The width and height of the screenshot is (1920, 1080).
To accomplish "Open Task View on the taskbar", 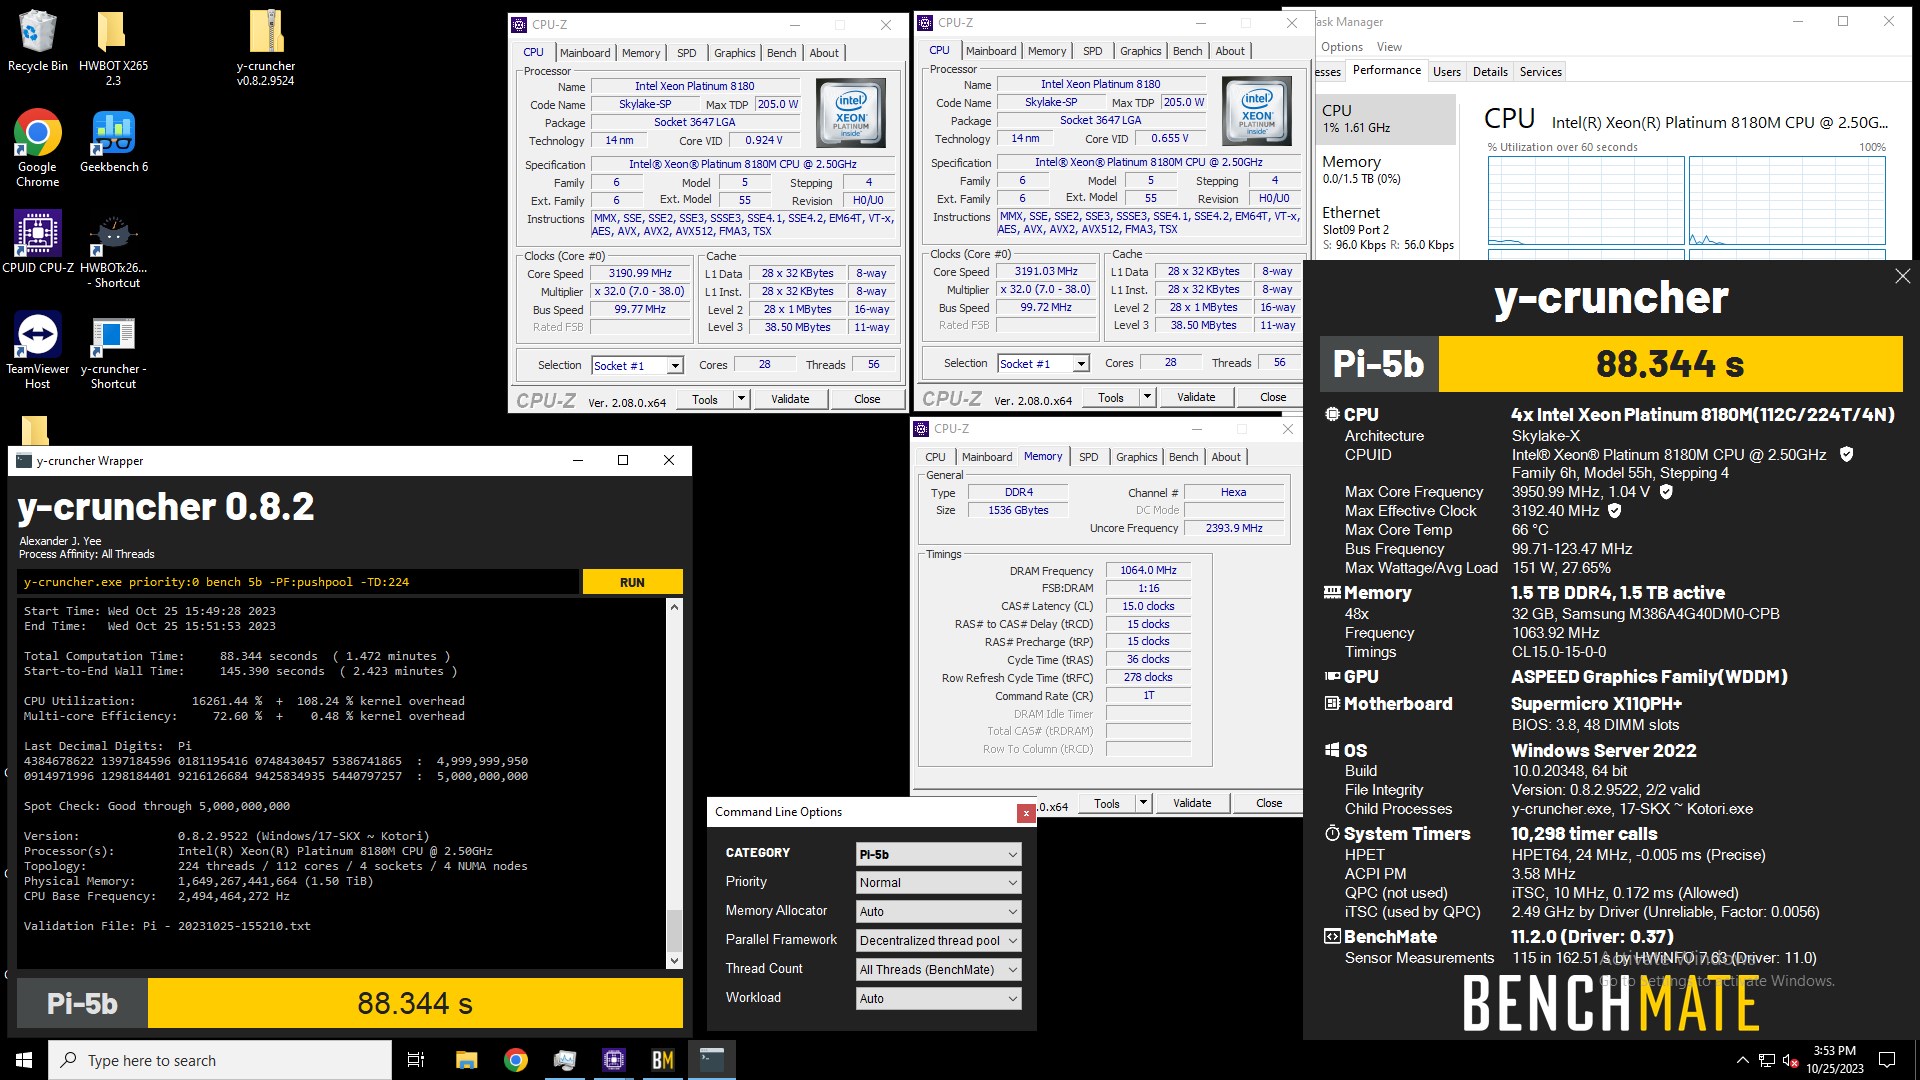I will tap(416, 1060).
